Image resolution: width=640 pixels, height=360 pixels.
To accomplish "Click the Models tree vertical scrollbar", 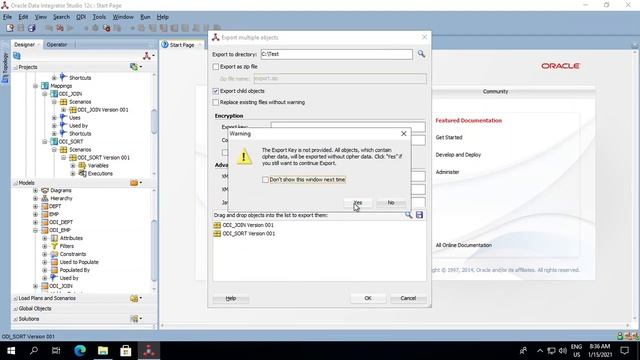I will [154, 250].
